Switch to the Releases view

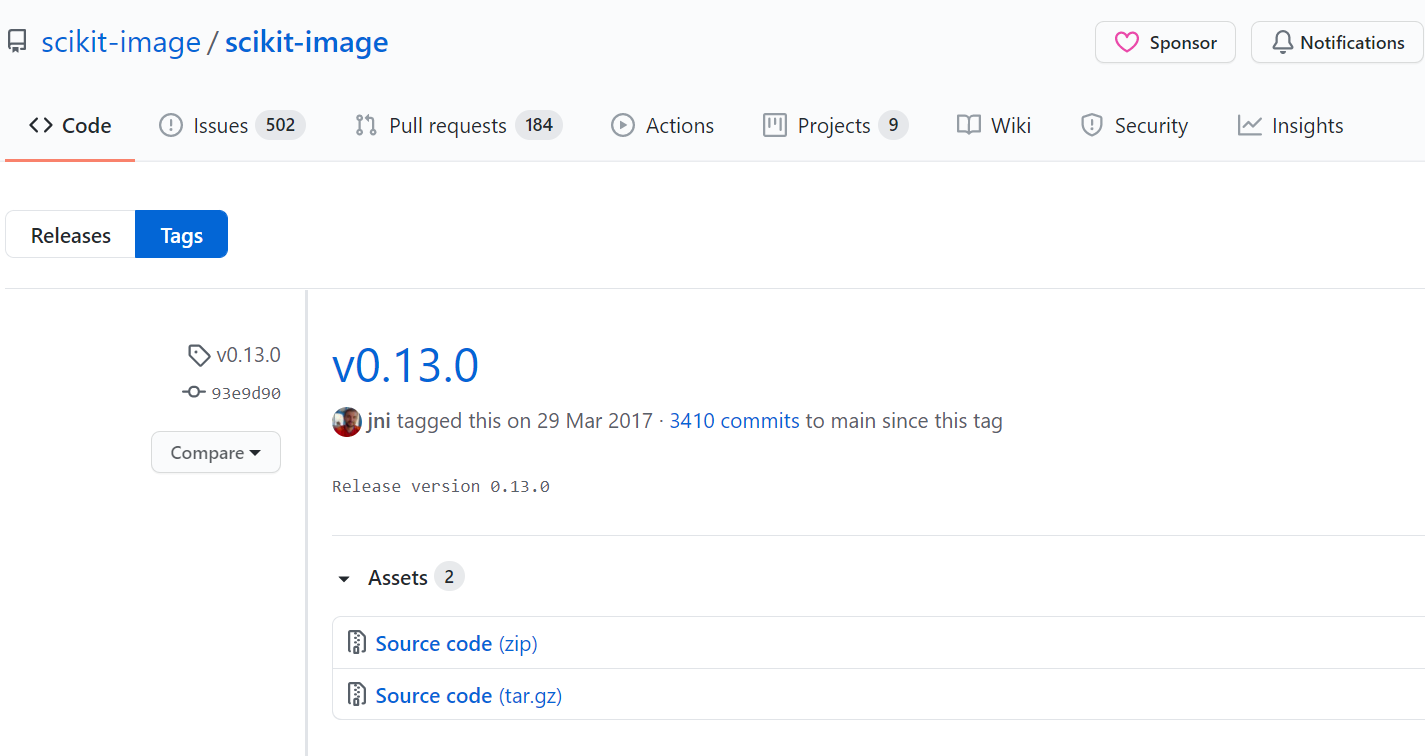coord(70,234)
